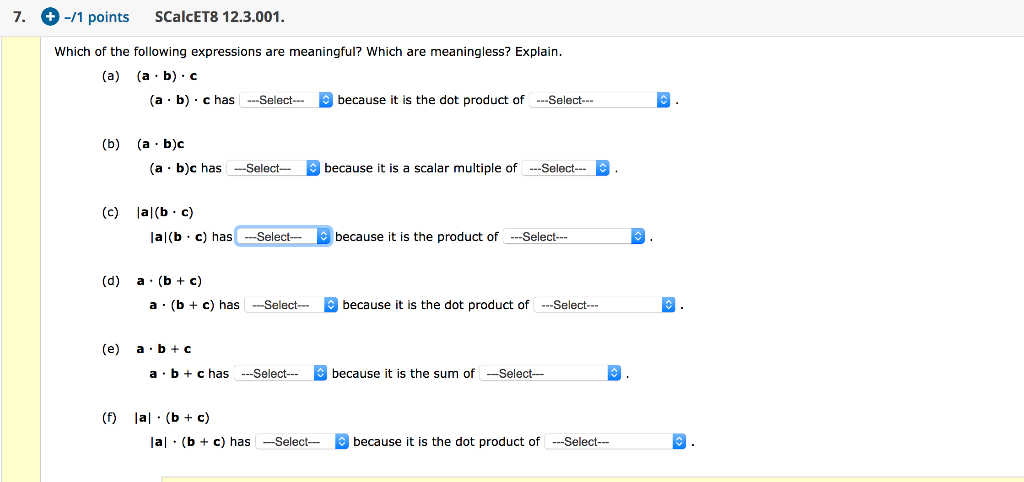Click the part (c) expression heading |a|(b · c)
This screenshot has width=1024, height=482.
165,212
